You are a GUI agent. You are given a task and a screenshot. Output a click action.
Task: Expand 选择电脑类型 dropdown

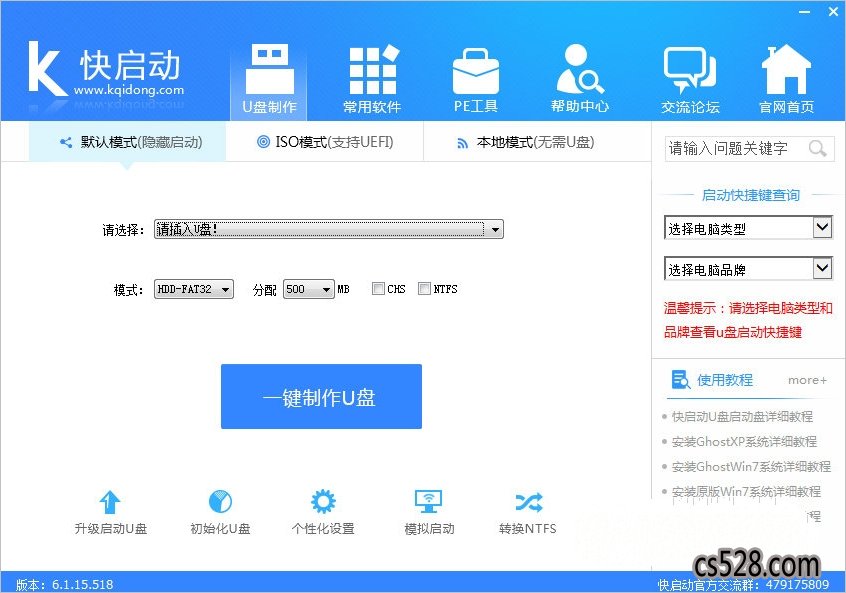748,228
